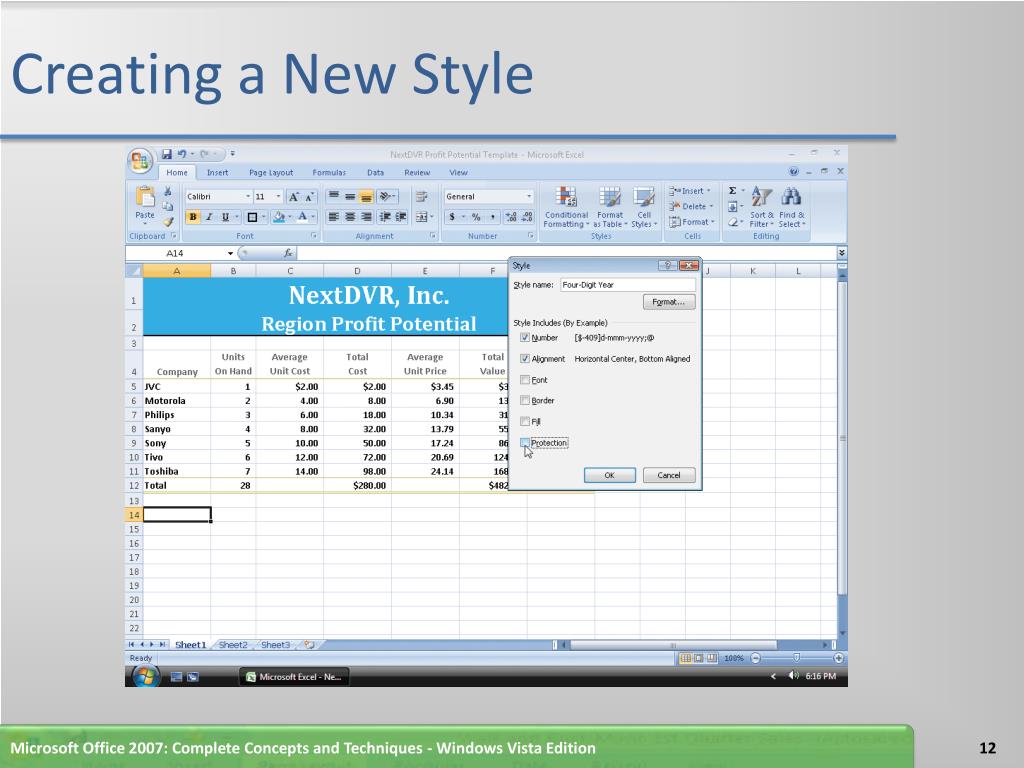Insert a new worksheet tab
Image resolution: width=1024 pixels, height=768 pixels.
pyautogui.click(x=310, y=645)
